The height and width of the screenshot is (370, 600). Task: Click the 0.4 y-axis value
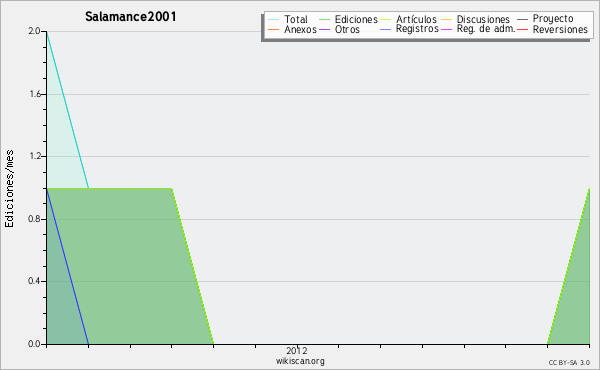click(34, 281)
